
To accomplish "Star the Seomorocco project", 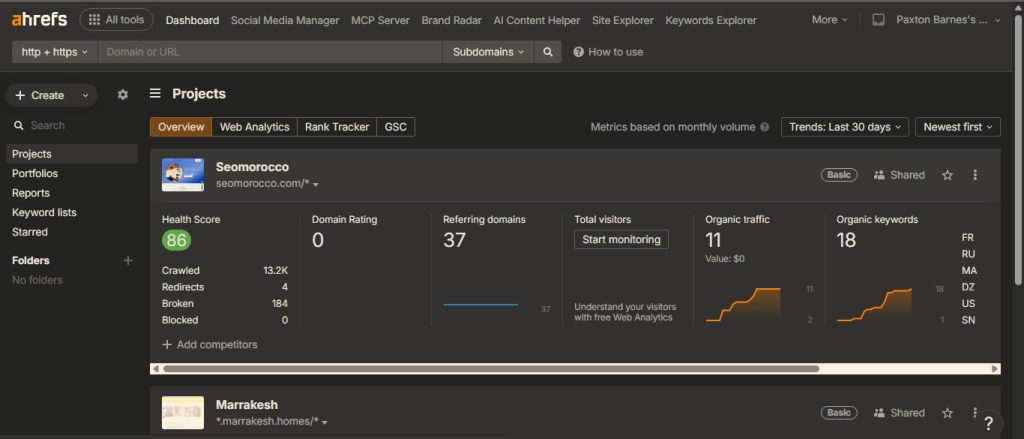I will pos(948,175).
